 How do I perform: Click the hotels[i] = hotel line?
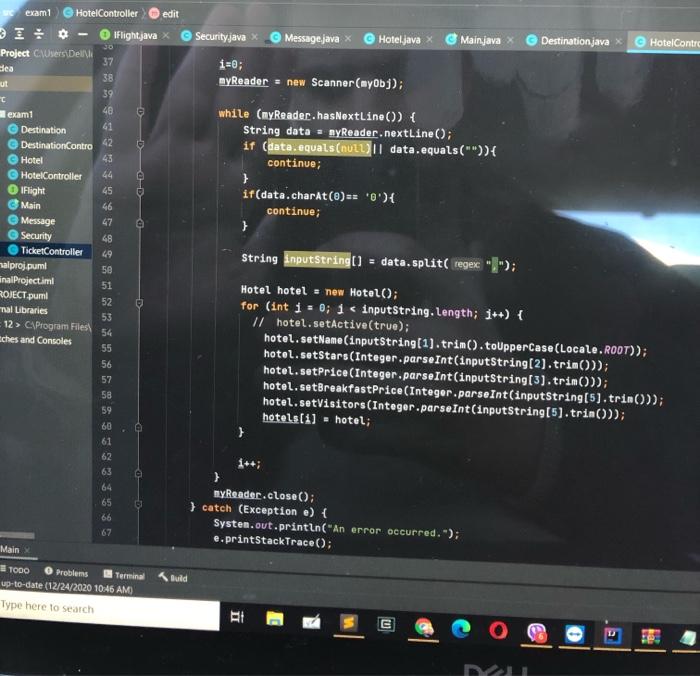316,419
